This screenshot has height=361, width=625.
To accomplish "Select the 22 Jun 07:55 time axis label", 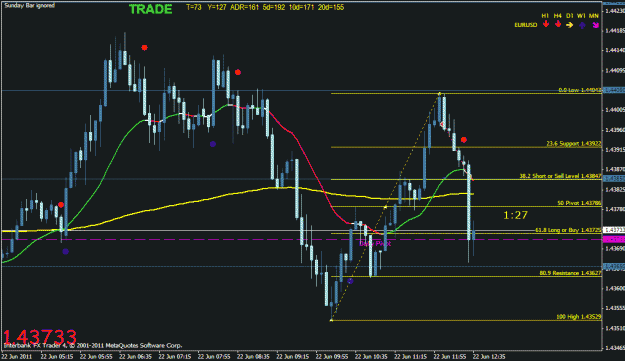I will [x=214, y=356].
